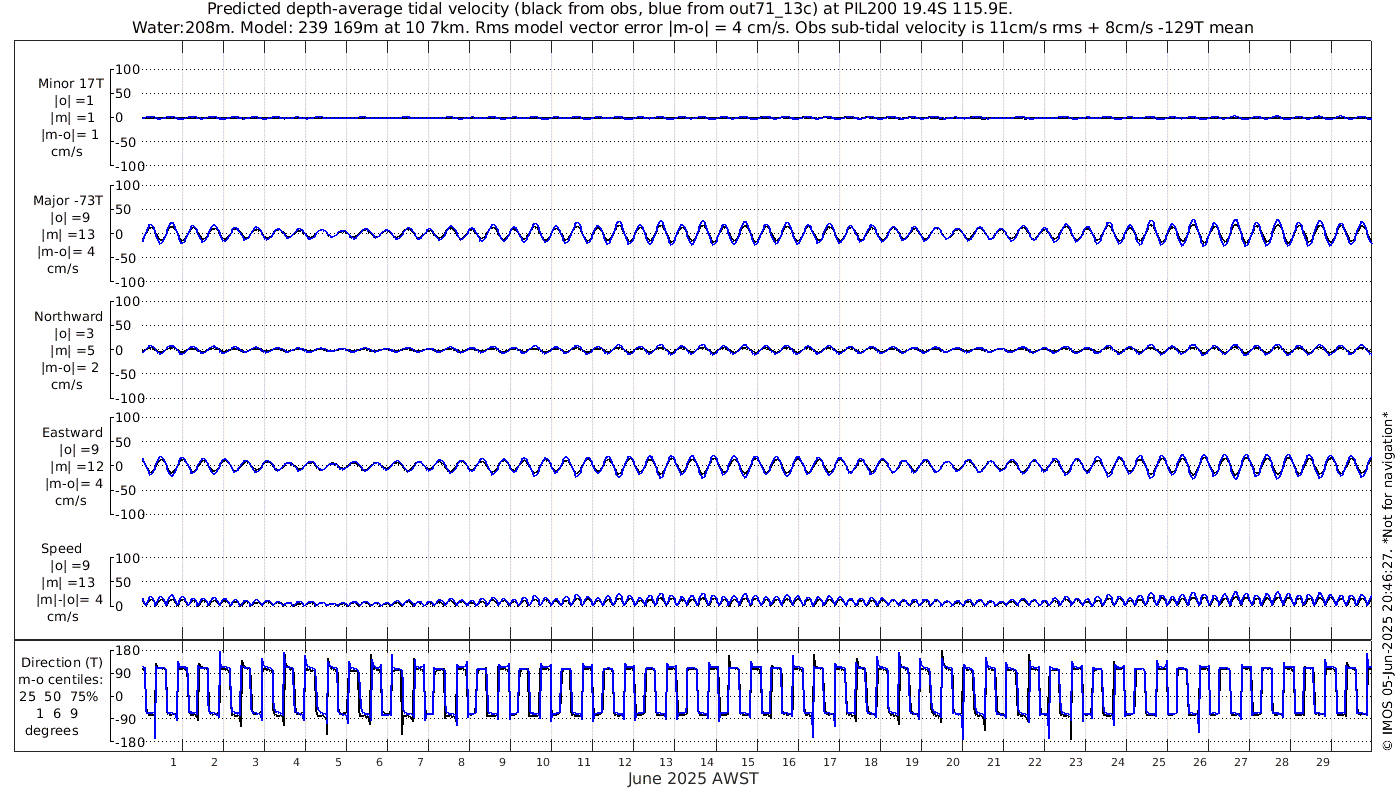The width and height of the screenshot is (1400, 800).
Task: Click day tick label '23' on x-axis
Action: pos(1076,761)
